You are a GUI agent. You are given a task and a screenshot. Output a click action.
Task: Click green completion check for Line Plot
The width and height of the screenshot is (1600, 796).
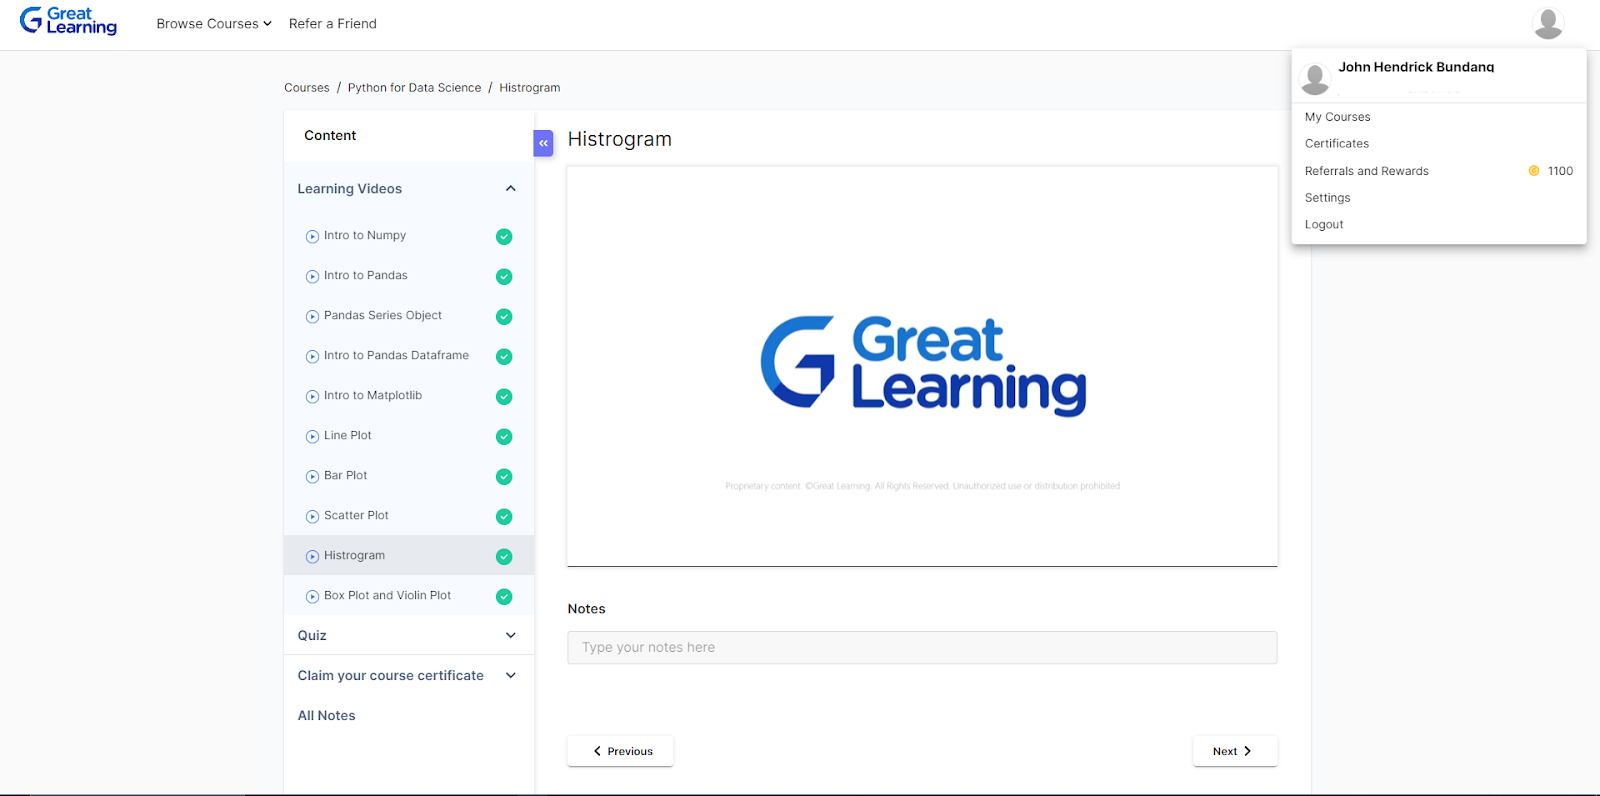tap(504, 437)
